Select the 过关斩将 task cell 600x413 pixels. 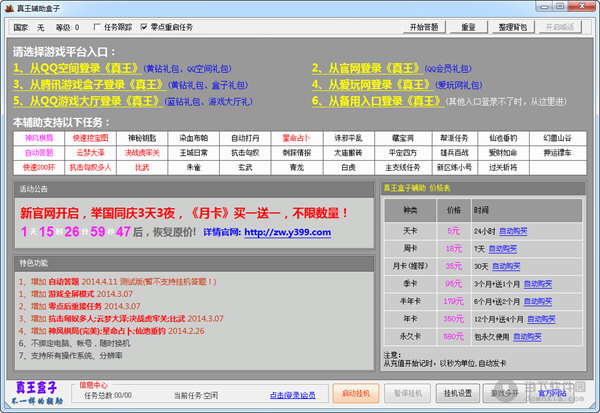503,168
